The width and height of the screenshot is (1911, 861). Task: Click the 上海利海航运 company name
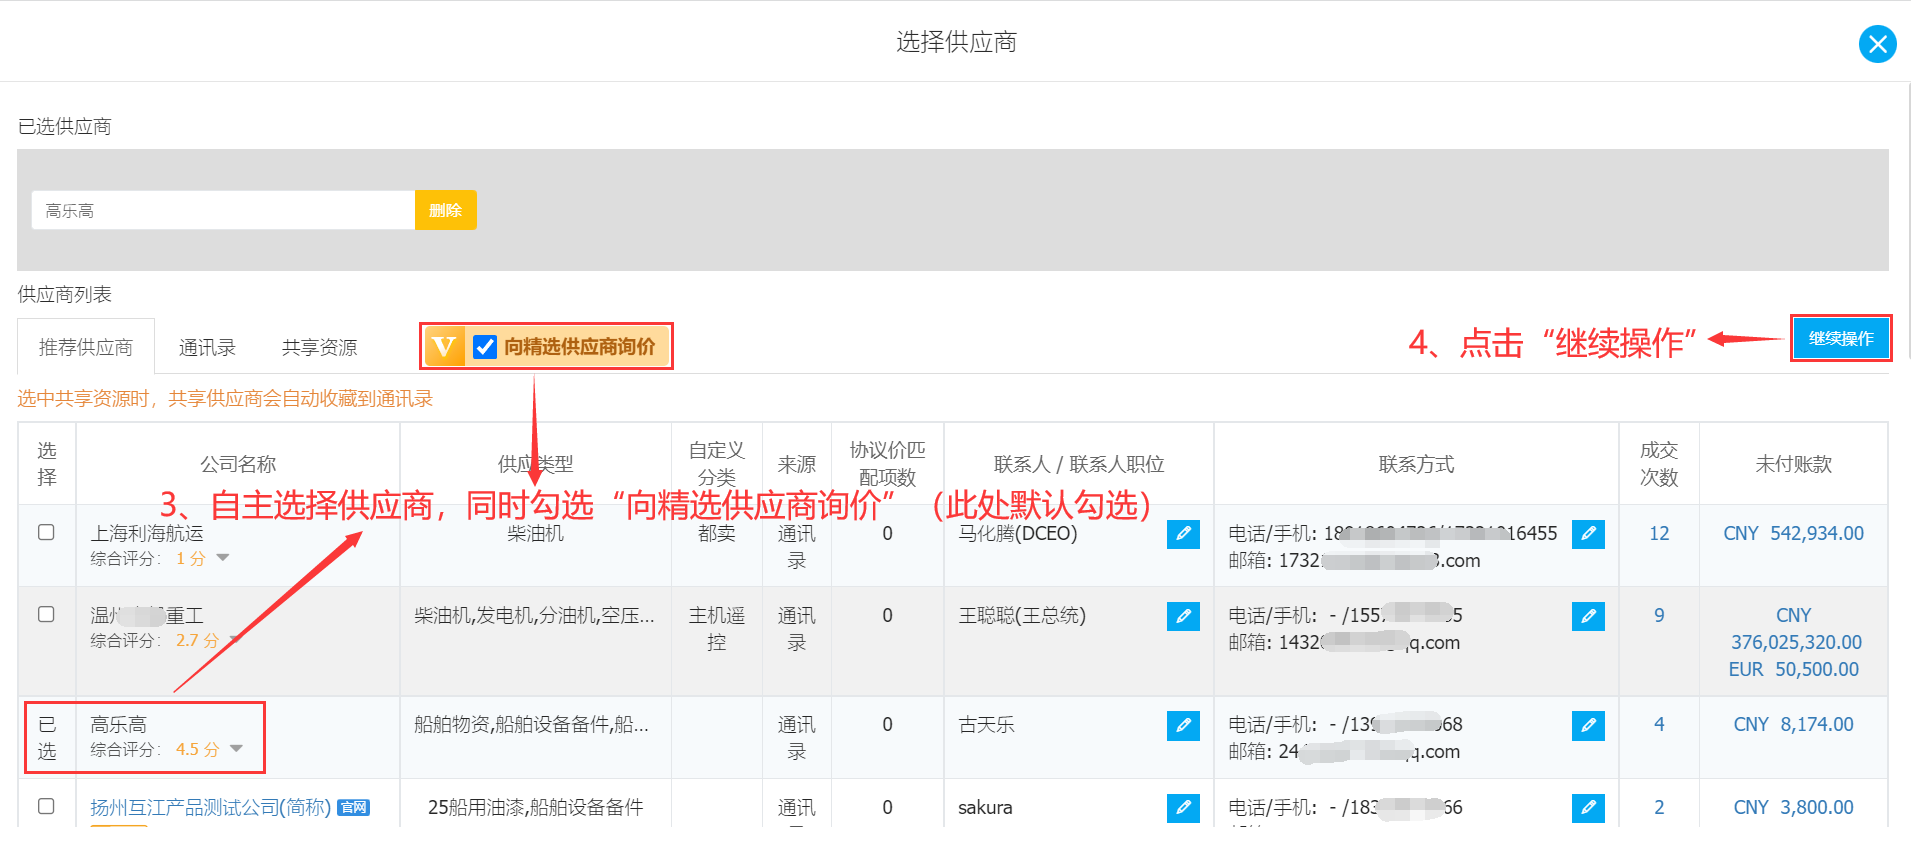click(147, 533)
